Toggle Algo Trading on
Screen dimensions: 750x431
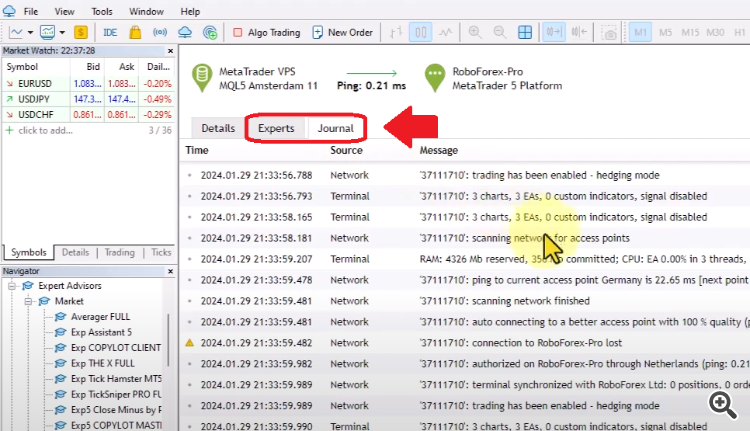point(266,33)
